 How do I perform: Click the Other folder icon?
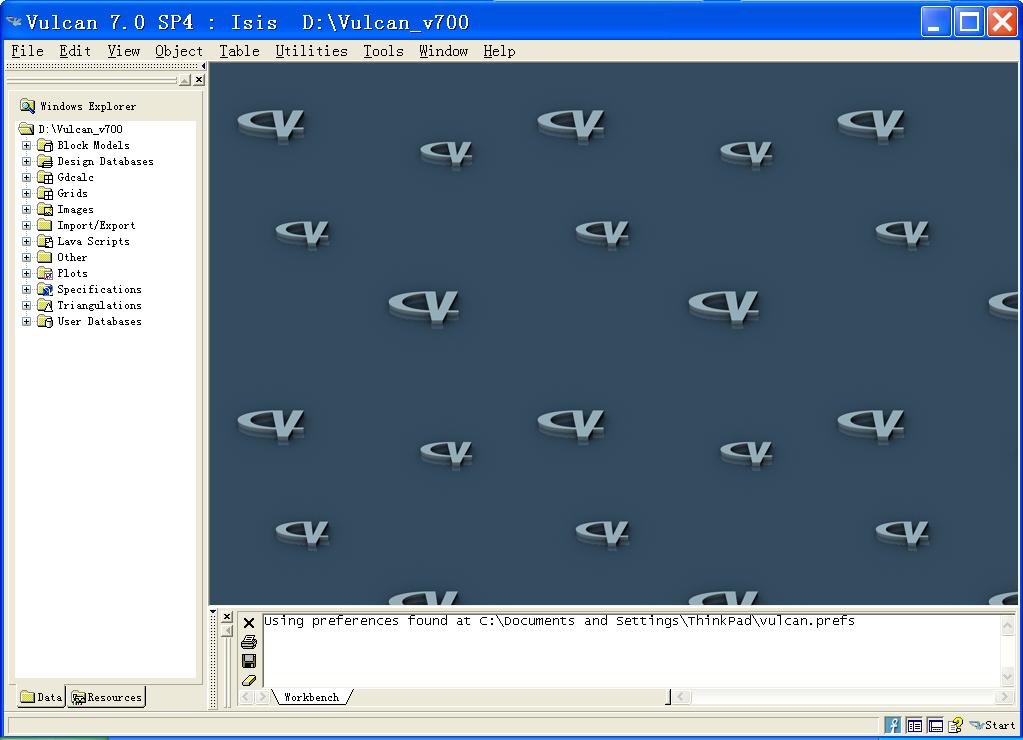click(45, 257)
